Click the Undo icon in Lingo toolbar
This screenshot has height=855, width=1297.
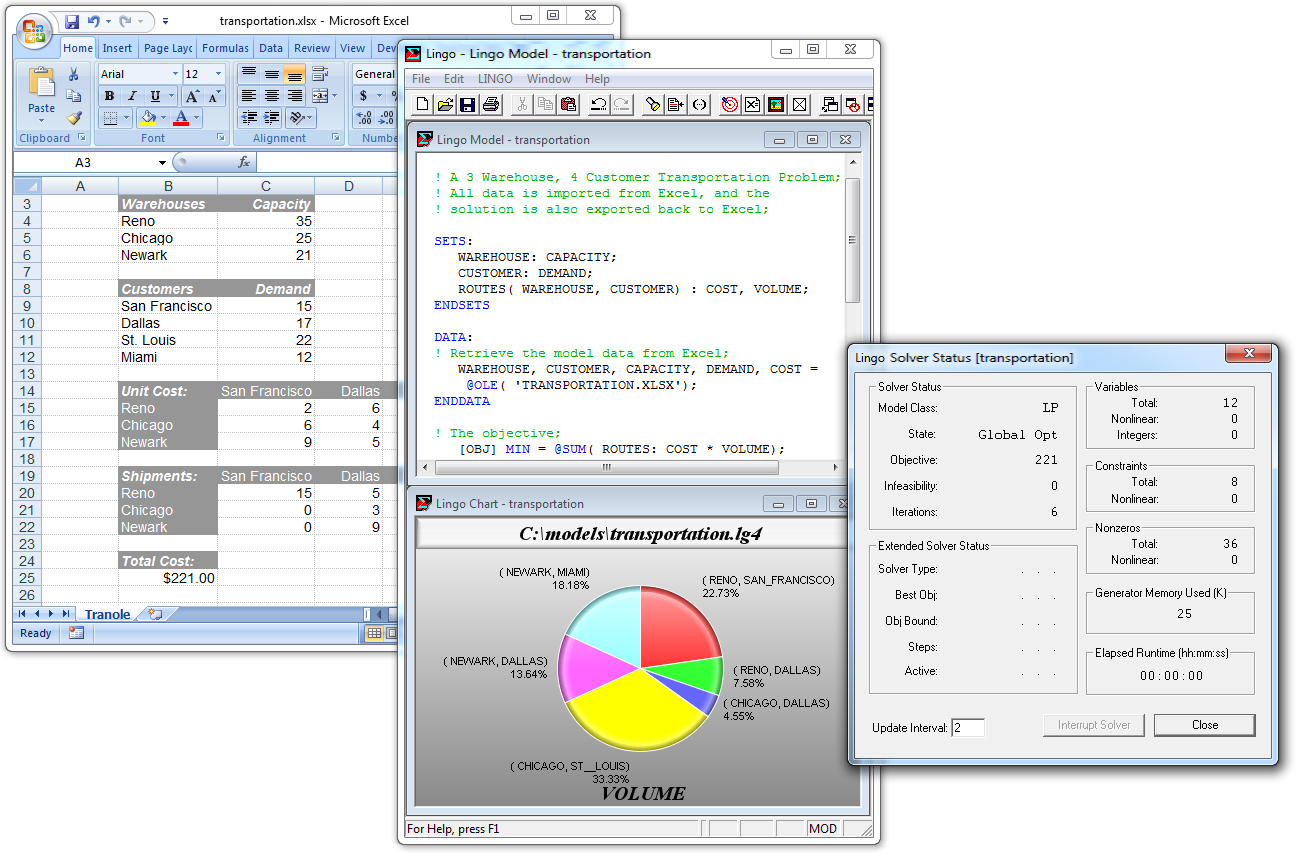(598, 104)
